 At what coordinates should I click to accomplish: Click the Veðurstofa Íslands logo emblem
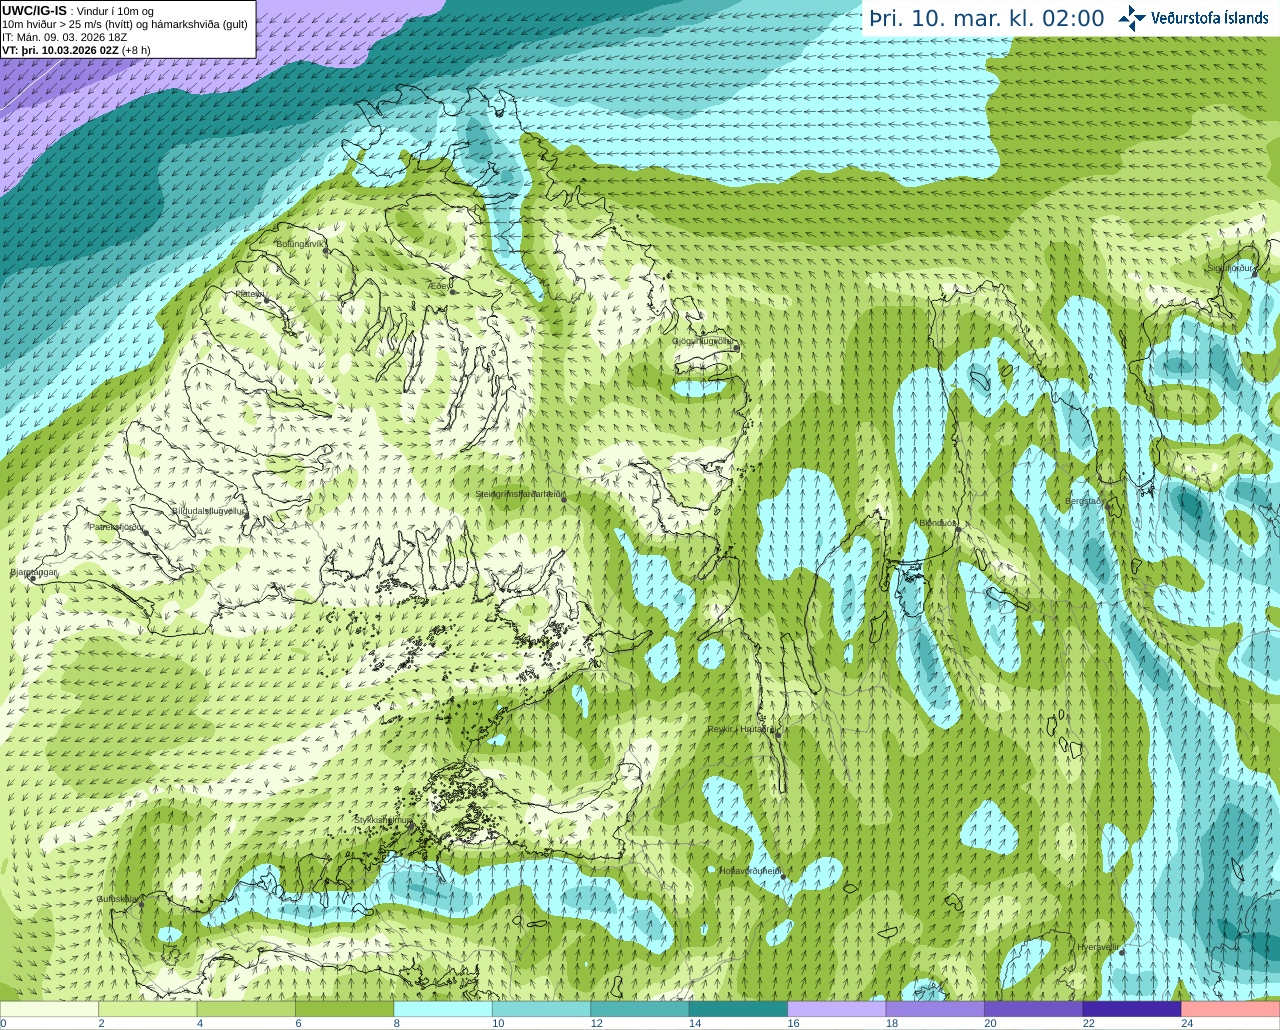(1132, 18)
